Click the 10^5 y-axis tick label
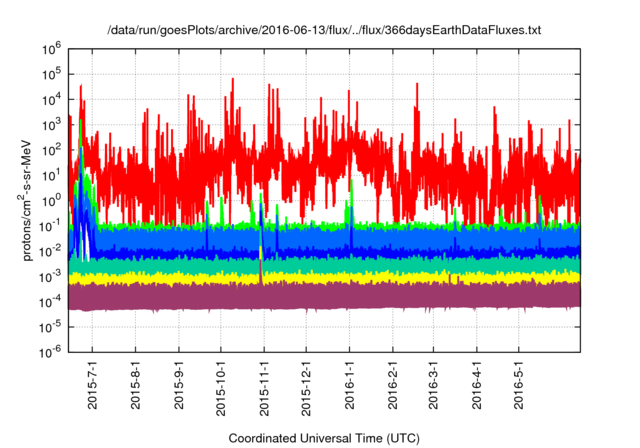Viewport: 640px width, 448px height. point(51,74)
